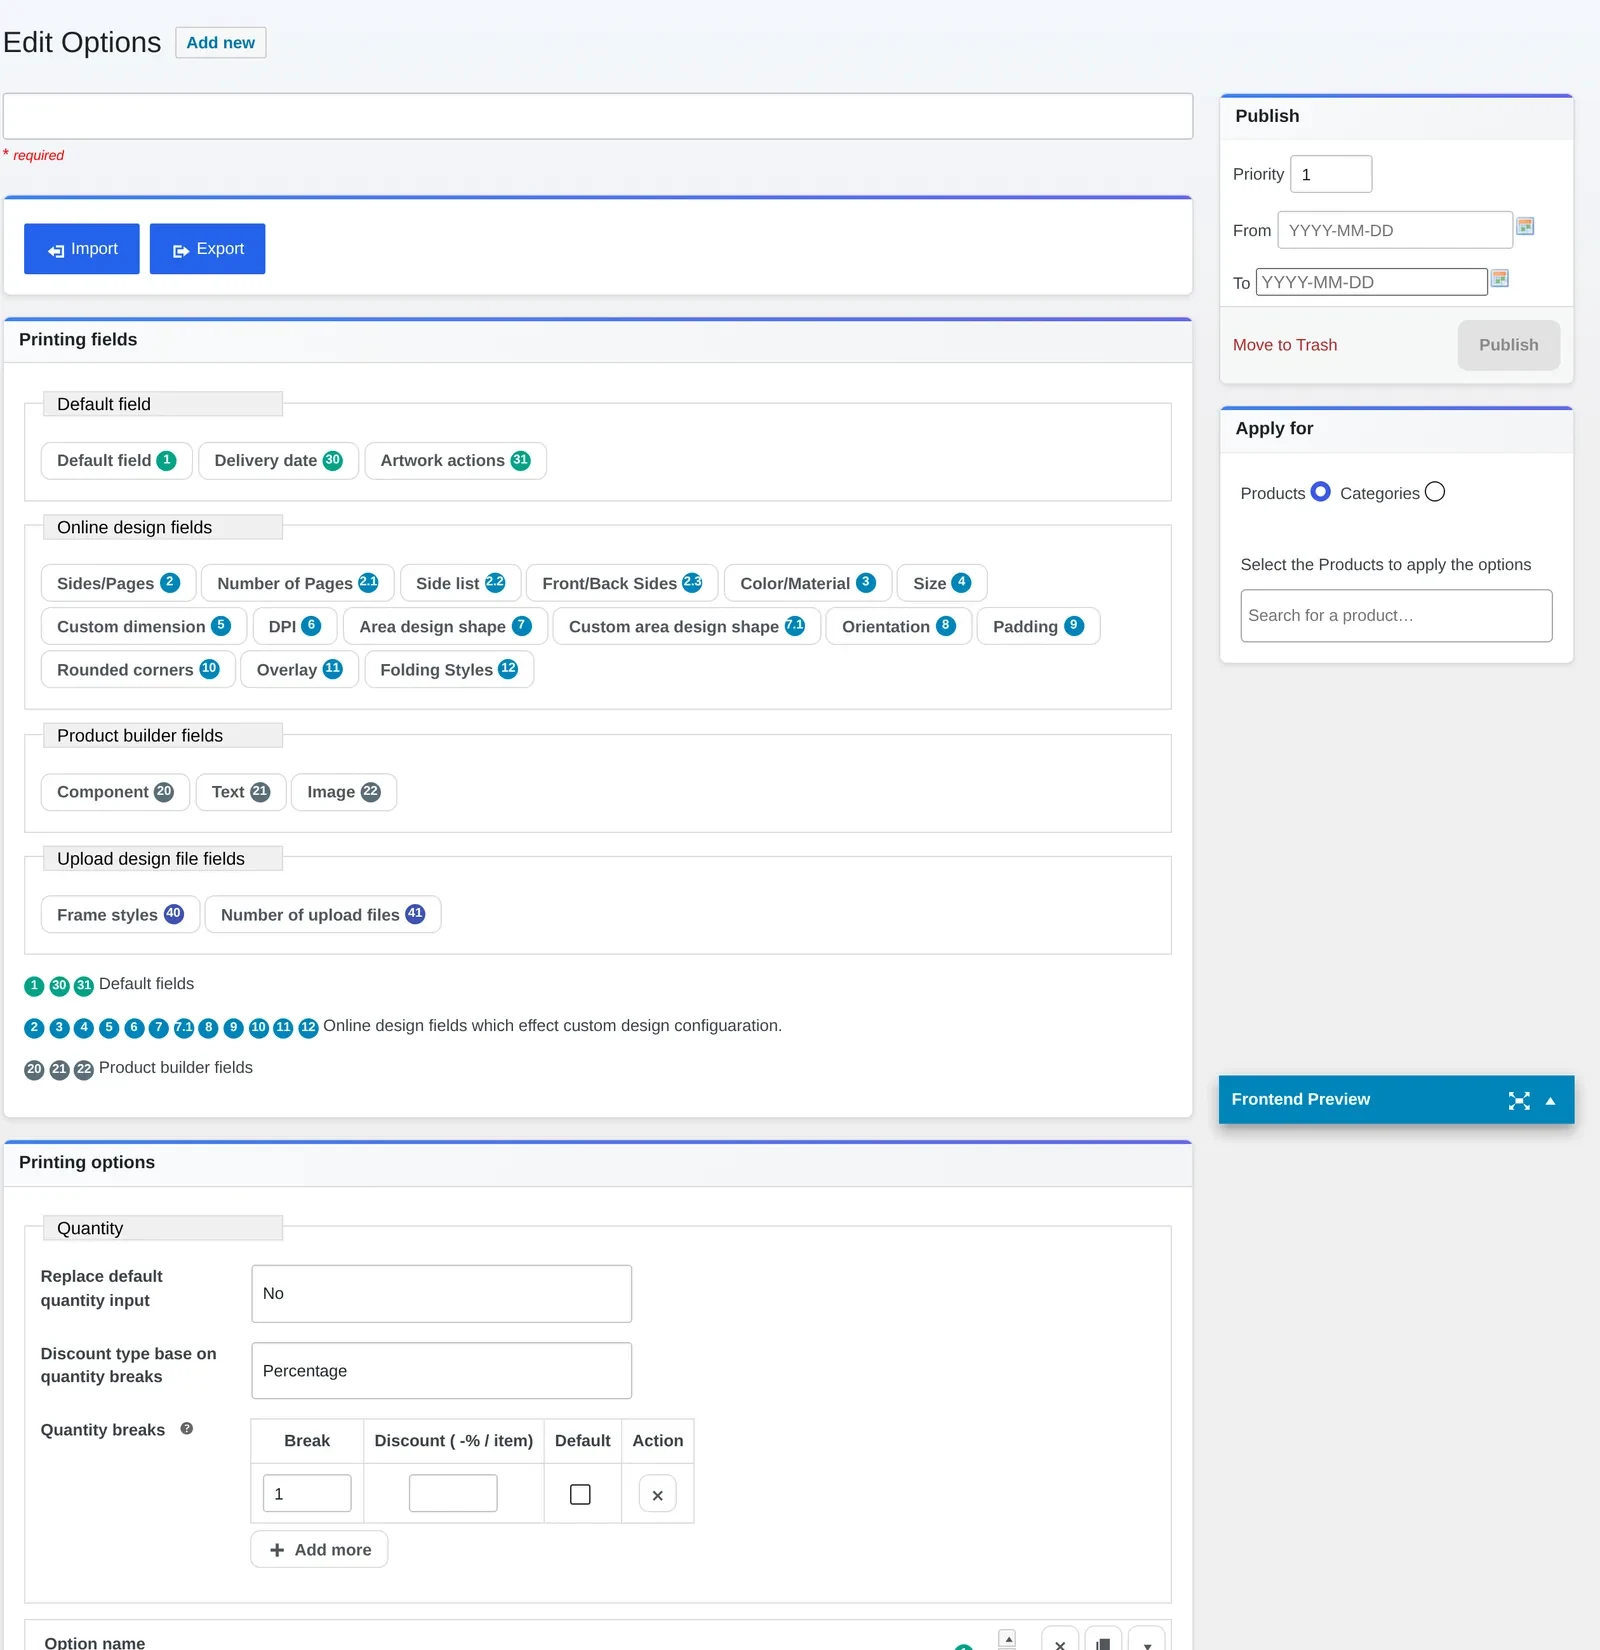Viewport: 1600px width, 1650px height.
Task: Select the Categories radio option
Action: click(x=1435, y=492)
